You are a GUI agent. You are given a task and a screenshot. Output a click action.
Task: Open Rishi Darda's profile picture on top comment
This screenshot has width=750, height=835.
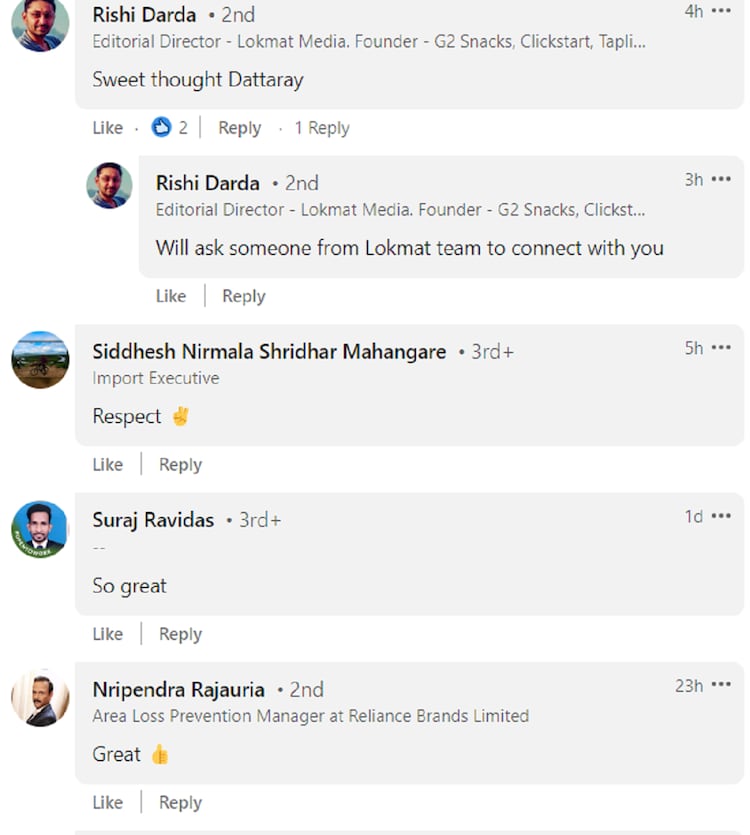40,23
